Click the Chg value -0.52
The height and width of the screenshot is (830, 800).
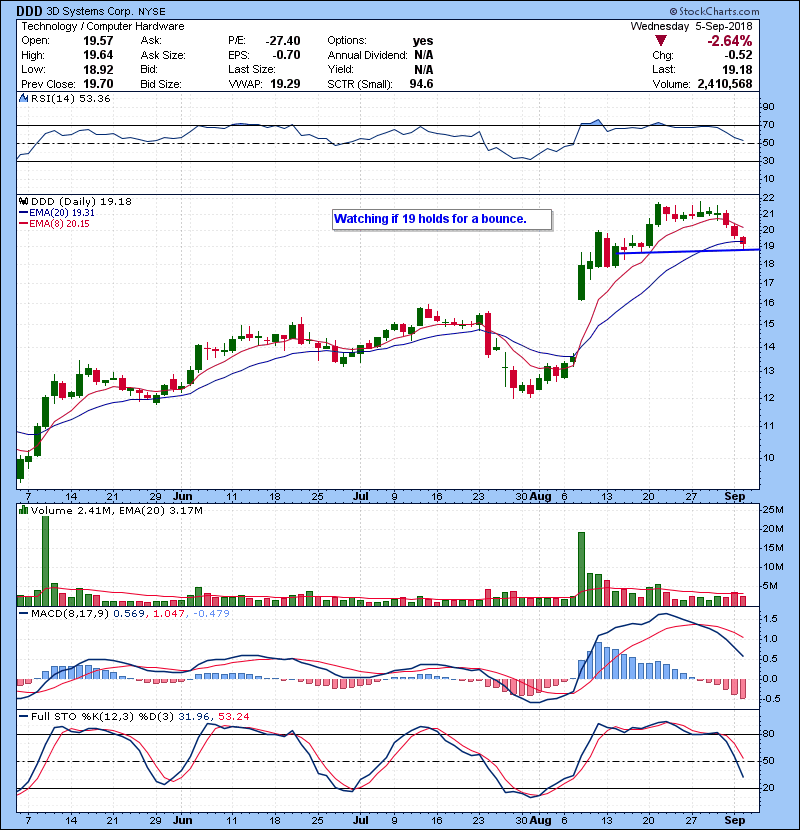[738, 55]
